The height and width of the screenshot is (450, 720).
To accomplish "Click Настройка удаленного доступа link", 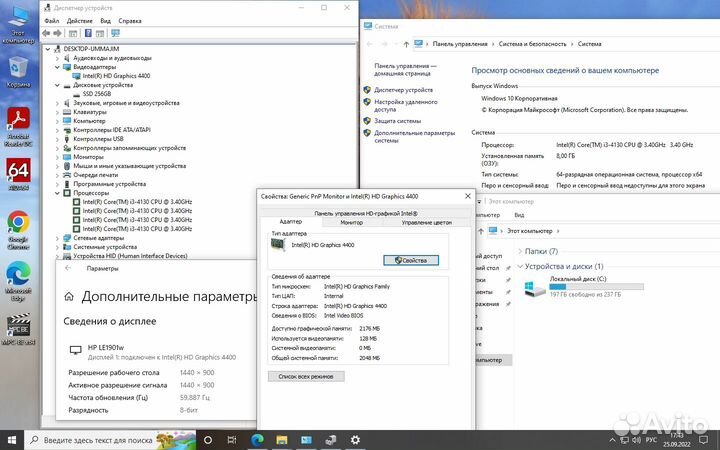I will 405,106.
